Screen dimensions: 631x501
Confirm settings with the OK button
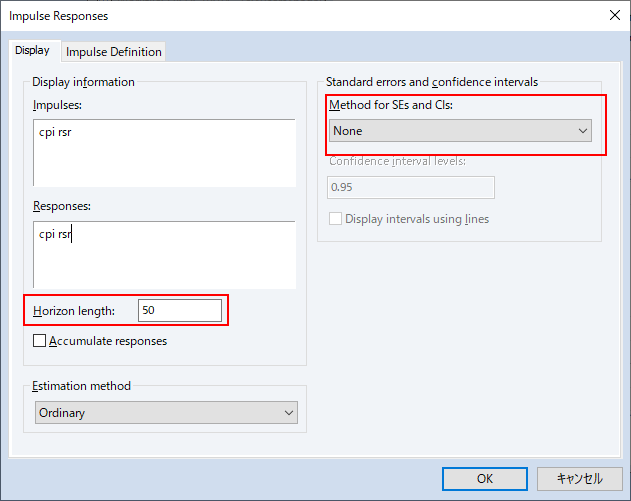click(485, 478)
